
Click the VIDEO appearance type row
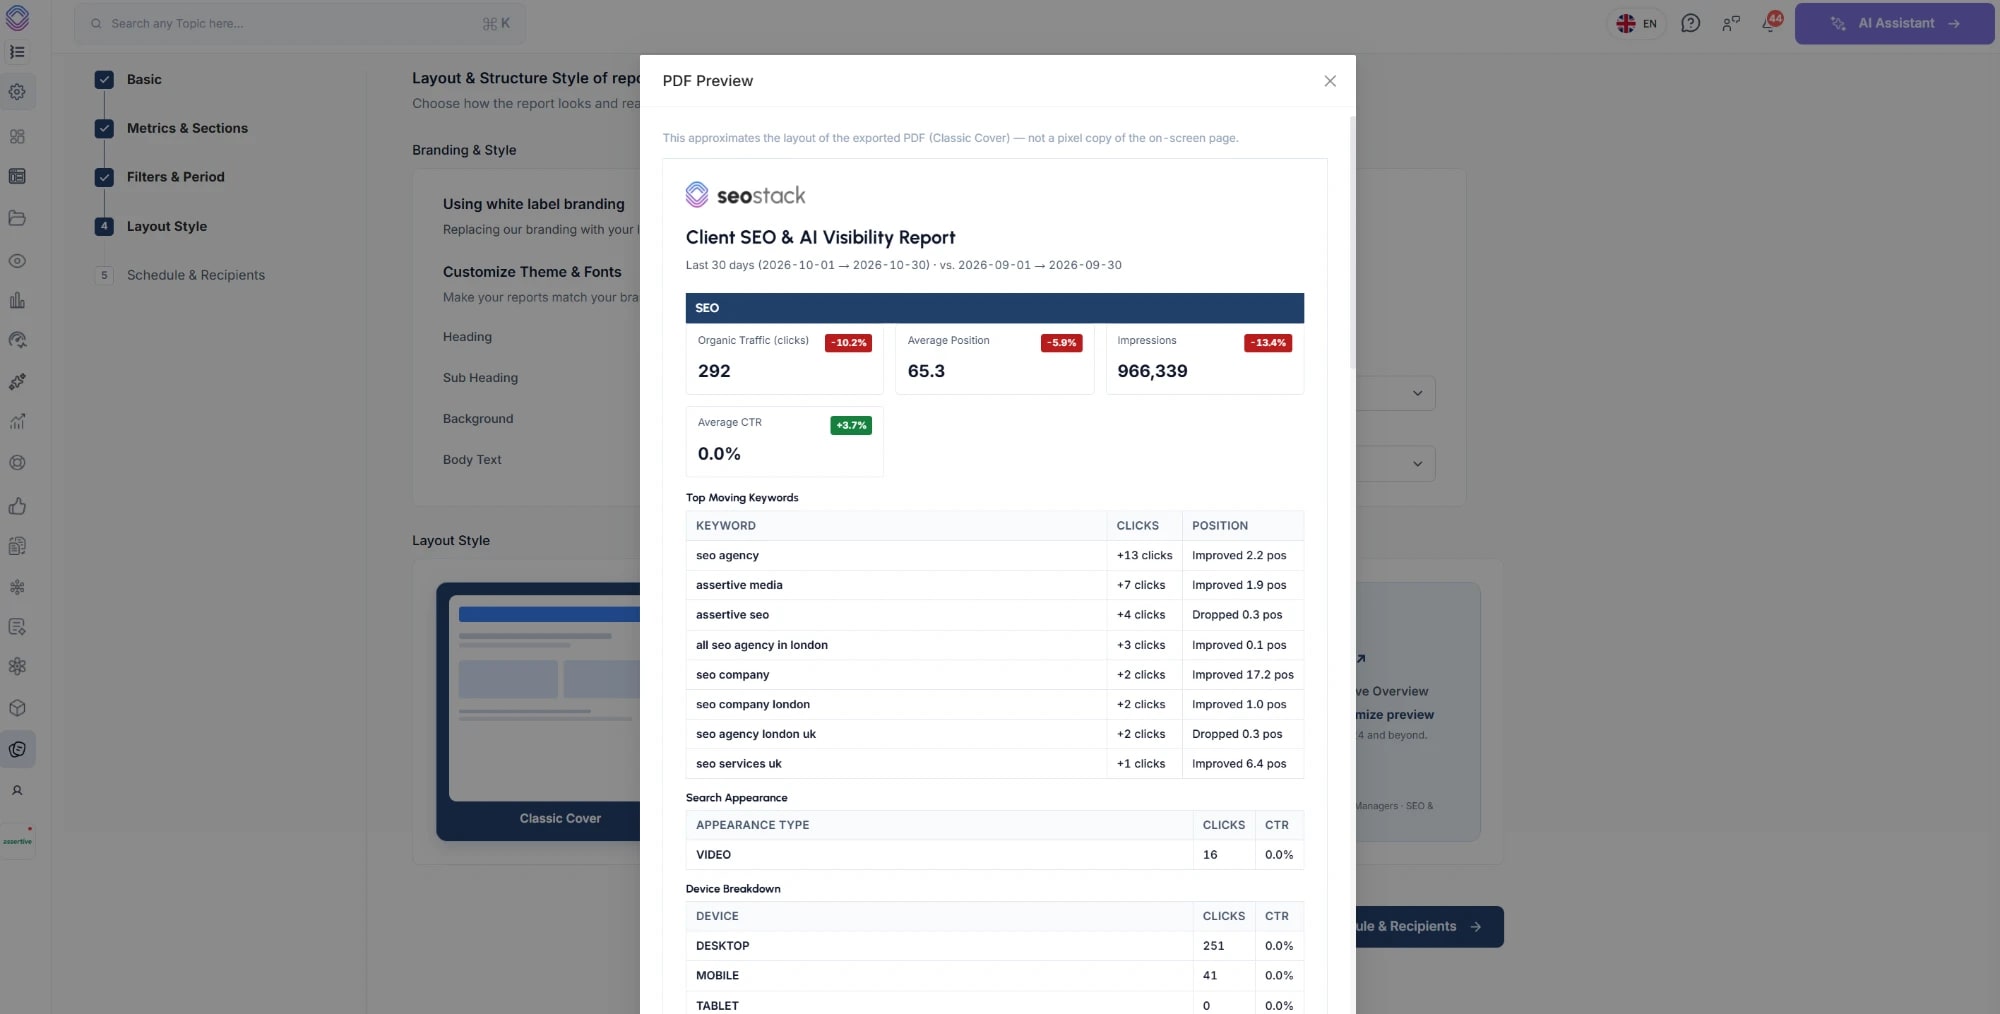994,855
